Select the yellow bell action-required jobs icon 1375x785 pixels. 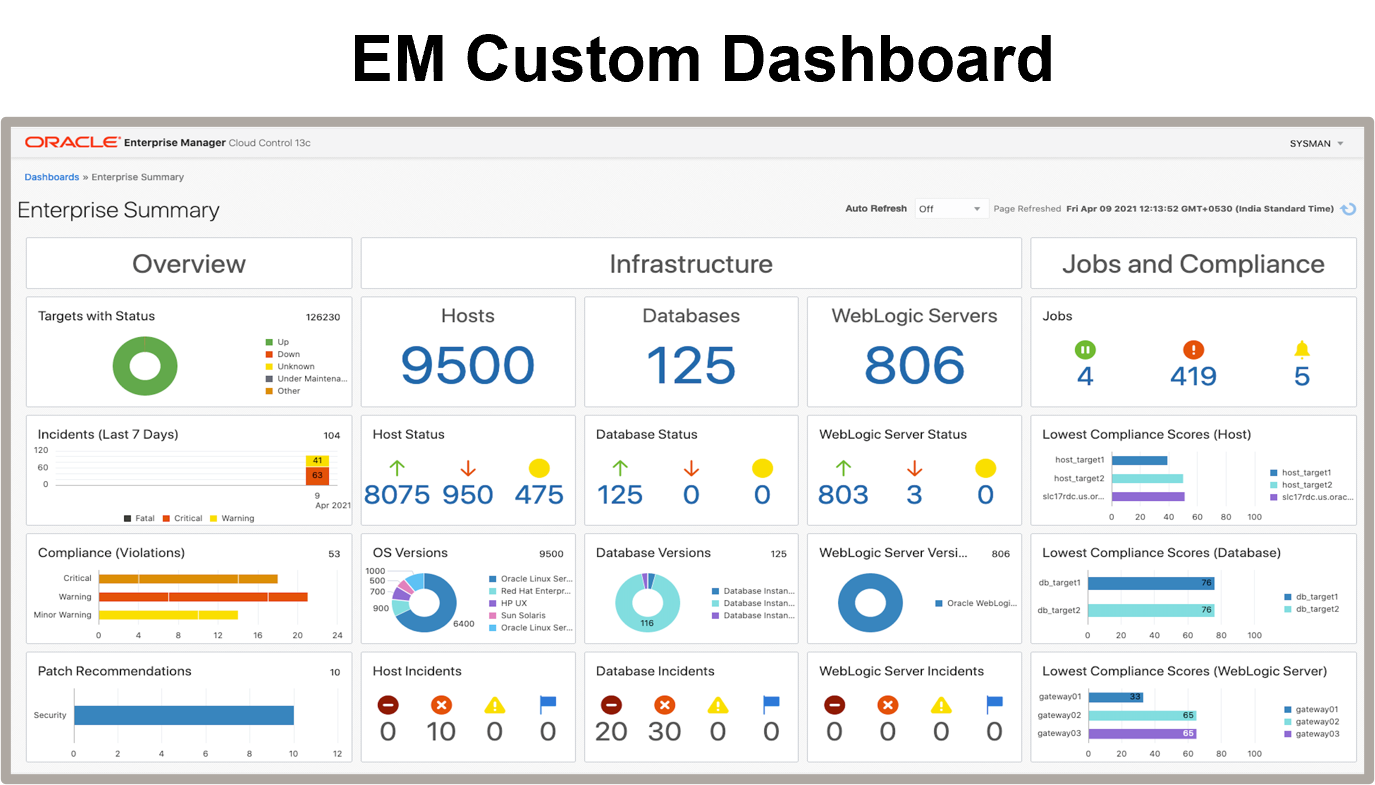[x=1301, y=350]
